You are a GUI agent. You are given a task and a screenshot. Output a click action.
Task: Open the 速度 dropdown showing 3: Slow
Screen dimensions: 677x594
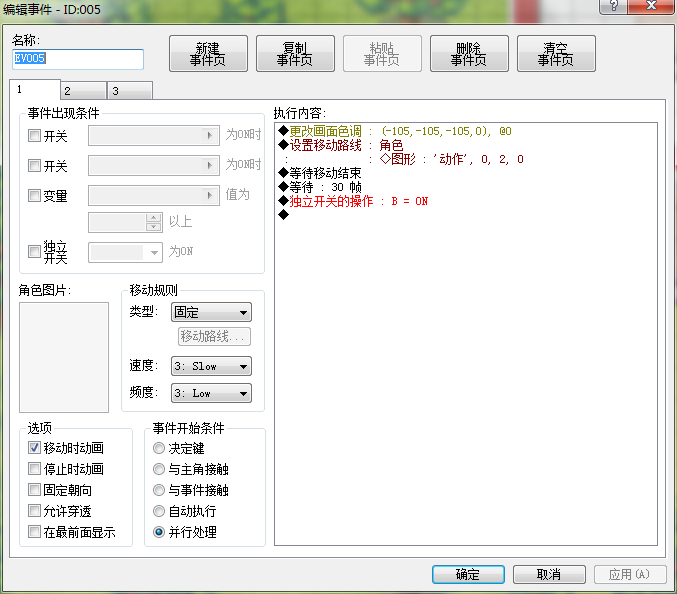tap(211, 366)
